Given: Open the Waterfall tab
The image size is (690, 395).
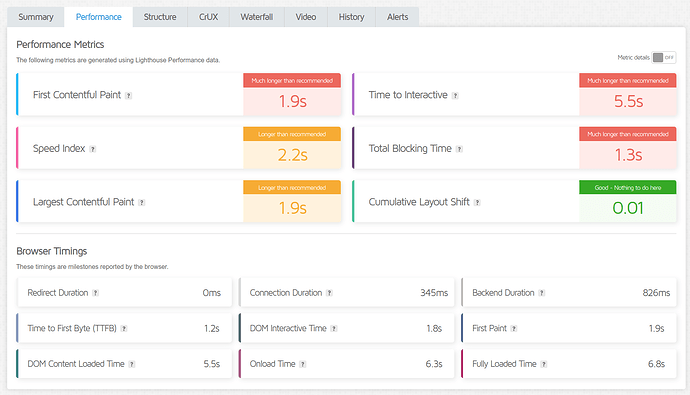Looking at the screenshot, I should [257, 17].
